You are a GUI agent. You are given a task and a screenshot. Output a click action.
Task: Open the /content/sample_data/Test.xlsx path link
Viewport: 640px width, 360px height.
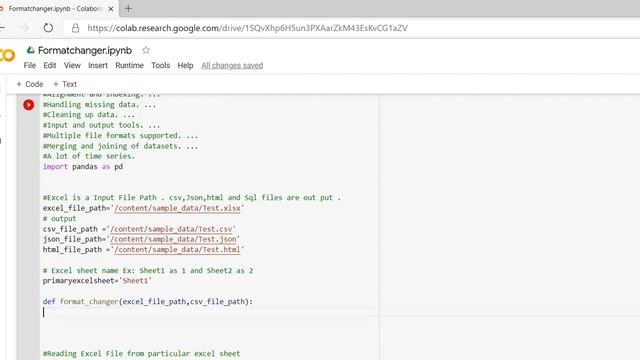(x=178, y=208)
